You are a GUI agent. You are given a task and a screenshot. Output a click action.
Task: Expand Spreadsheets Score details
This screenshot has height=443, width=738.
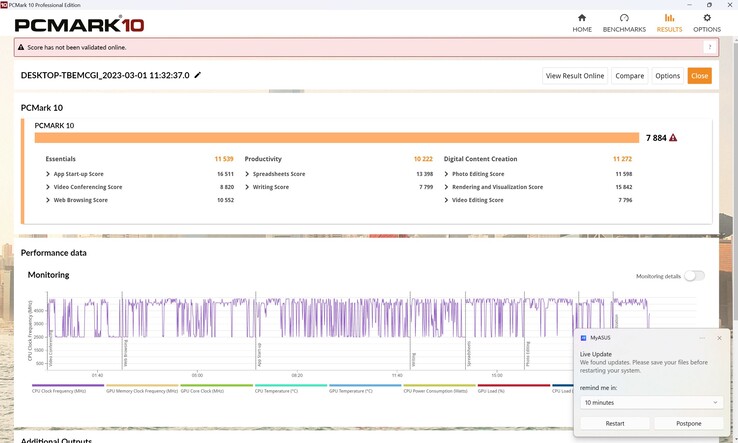pyautogui.click(x=246, y=174)
